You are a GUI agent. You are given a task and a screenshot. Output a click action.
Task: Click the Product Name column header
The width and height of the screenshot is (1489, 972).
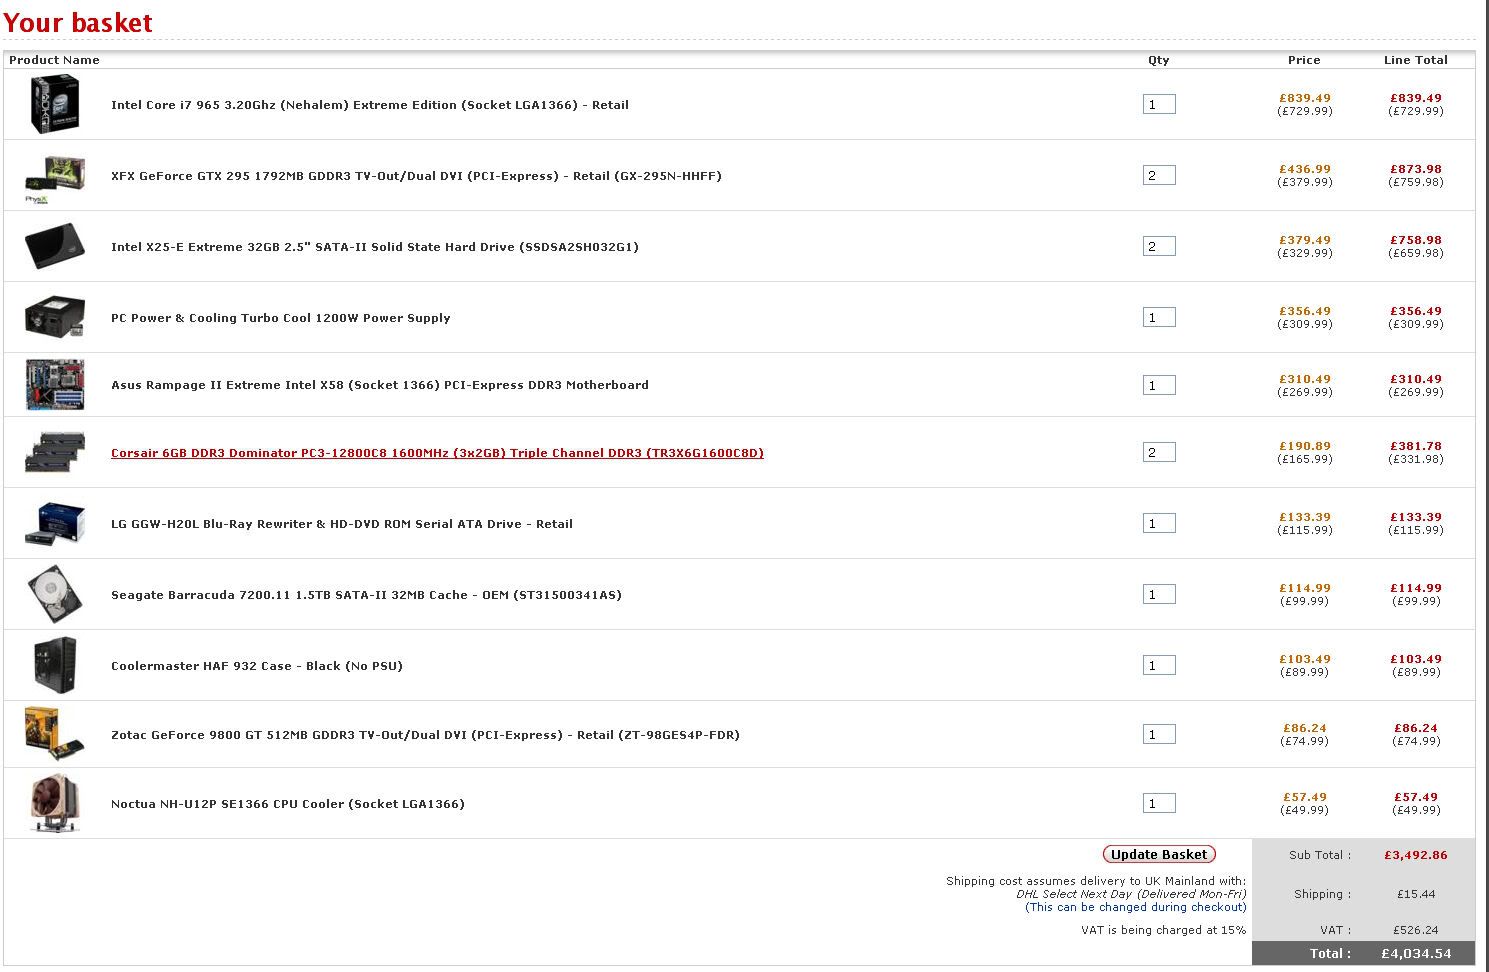point(54,60)
